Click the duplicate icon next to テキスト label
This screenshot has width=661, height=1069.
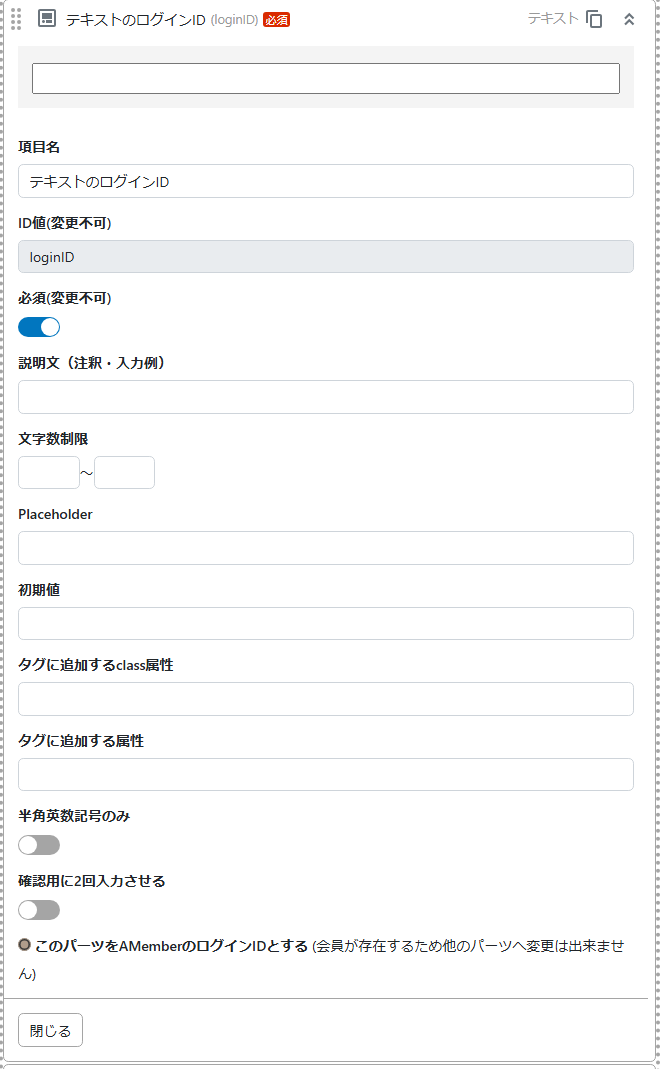tap(595, 18)
